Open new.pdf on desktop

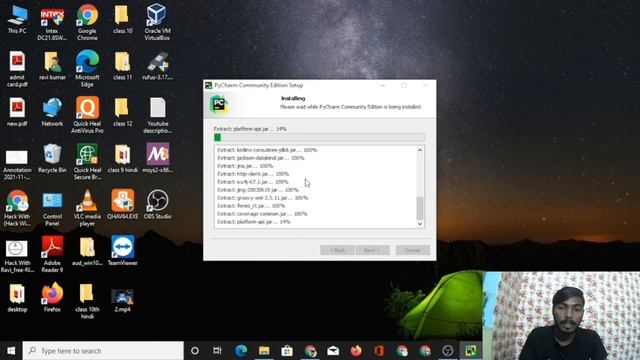click(17, 112)
